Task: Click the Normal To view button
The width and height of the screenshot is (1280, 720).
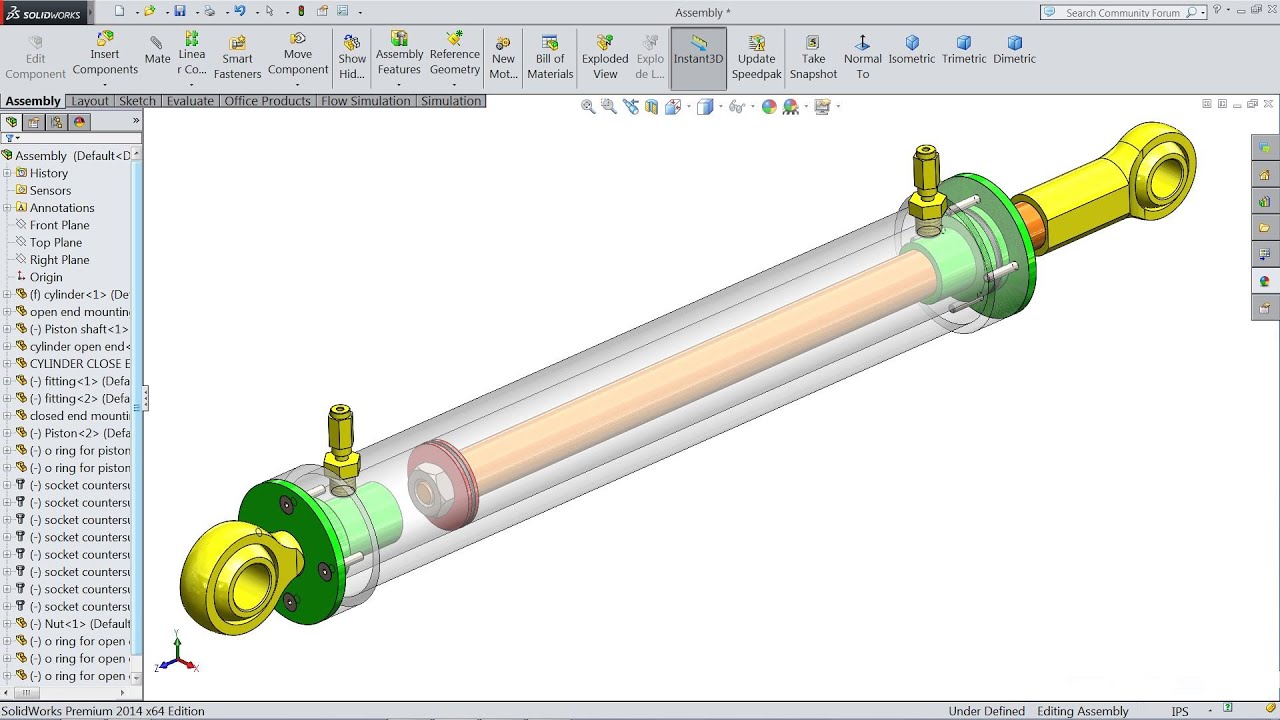Action: click(863, 58)
